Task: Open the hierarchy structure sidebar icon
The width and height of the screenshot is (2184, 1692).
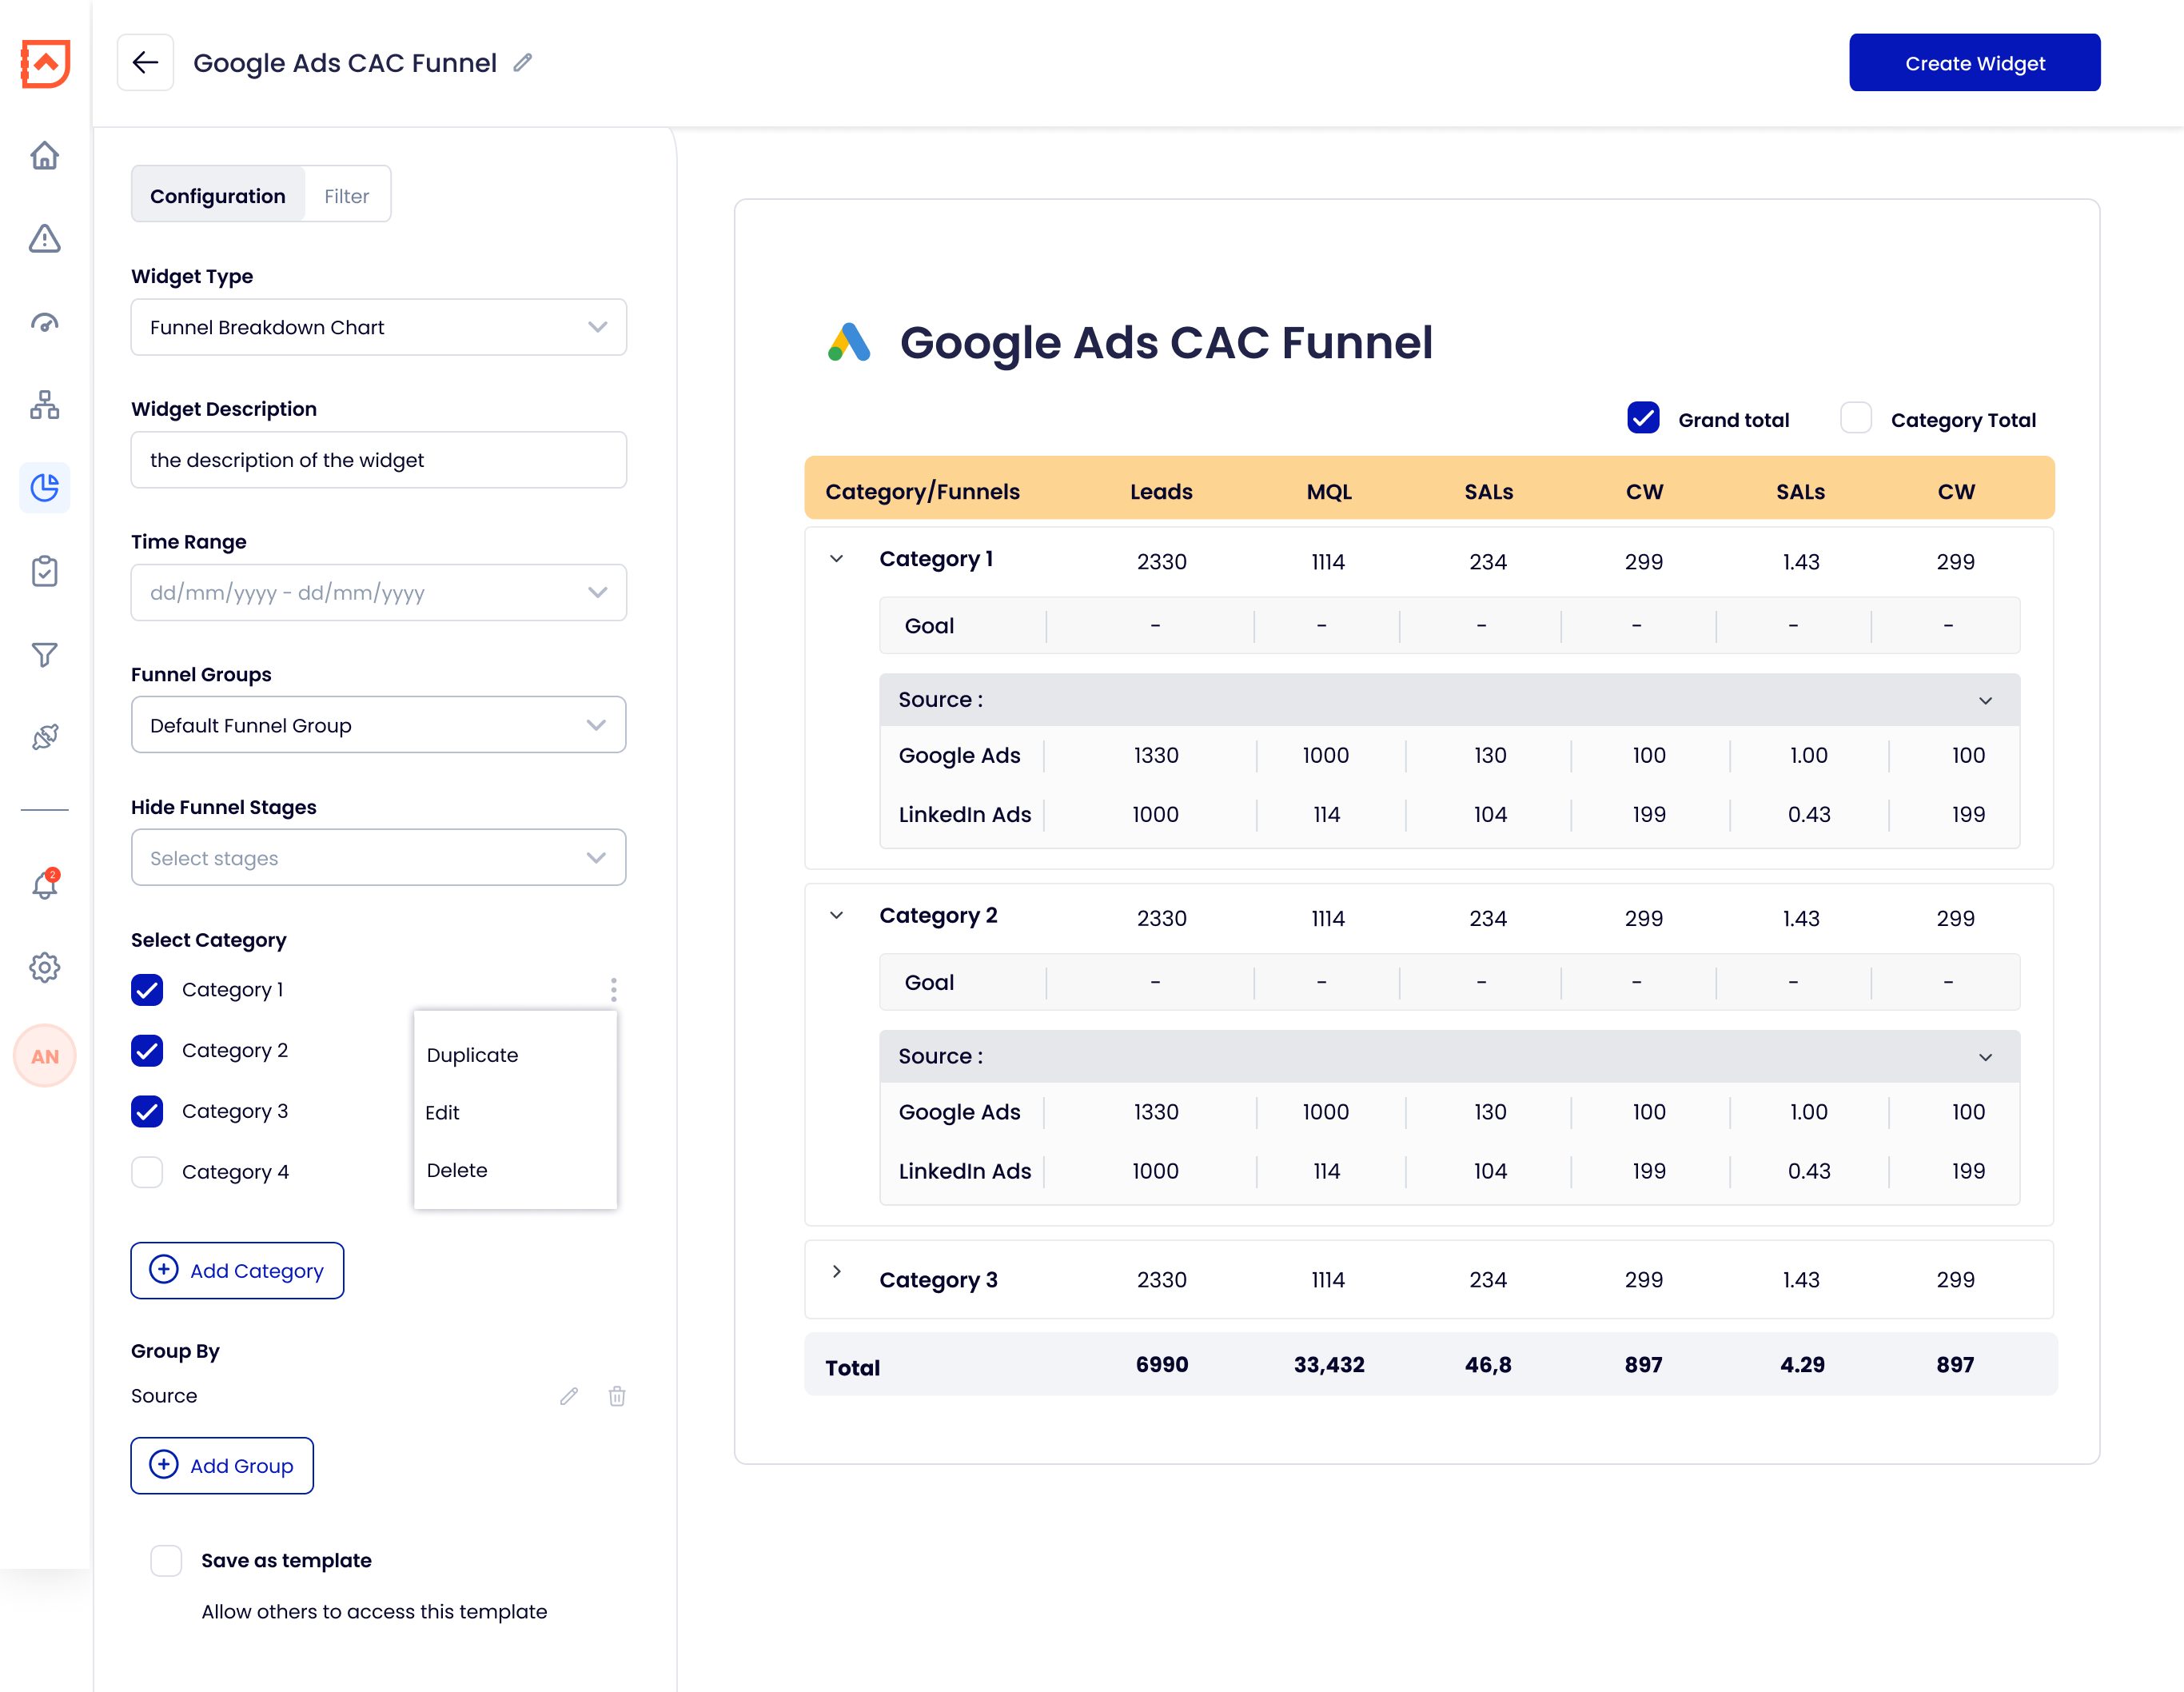Action: point(45,404)
